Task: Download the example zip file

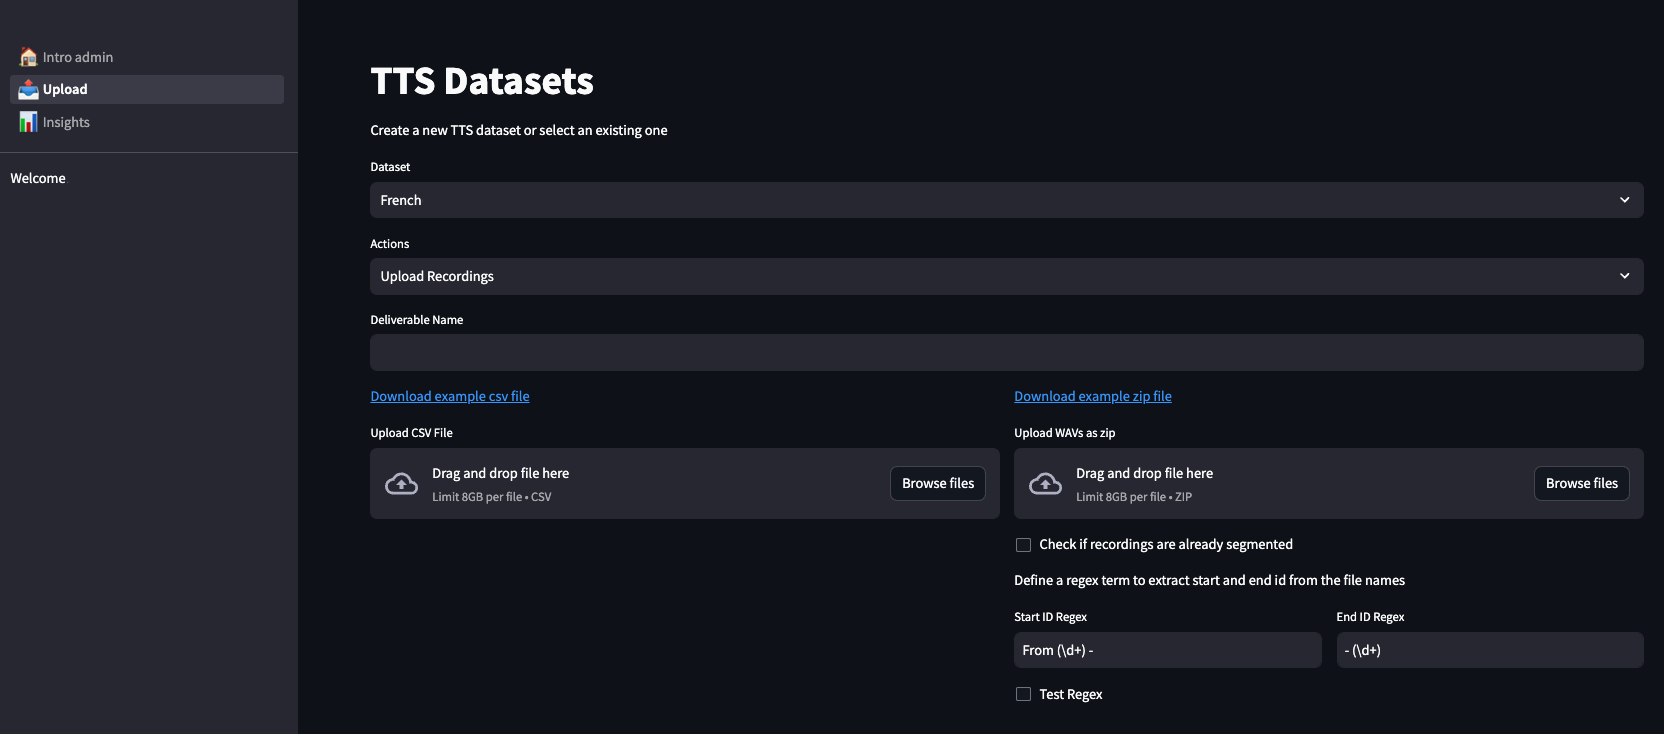Action: pos(1093,396)
